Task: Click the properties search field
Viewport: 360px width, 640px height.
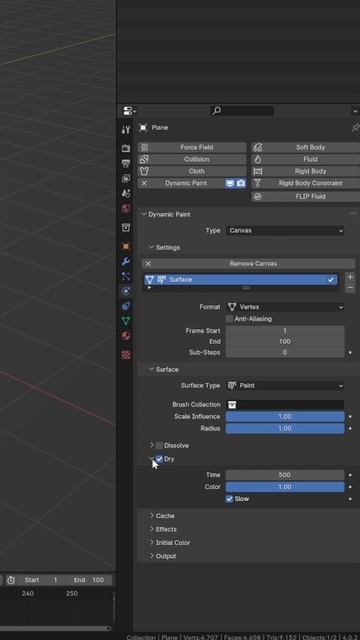Action: click(242, 111)
